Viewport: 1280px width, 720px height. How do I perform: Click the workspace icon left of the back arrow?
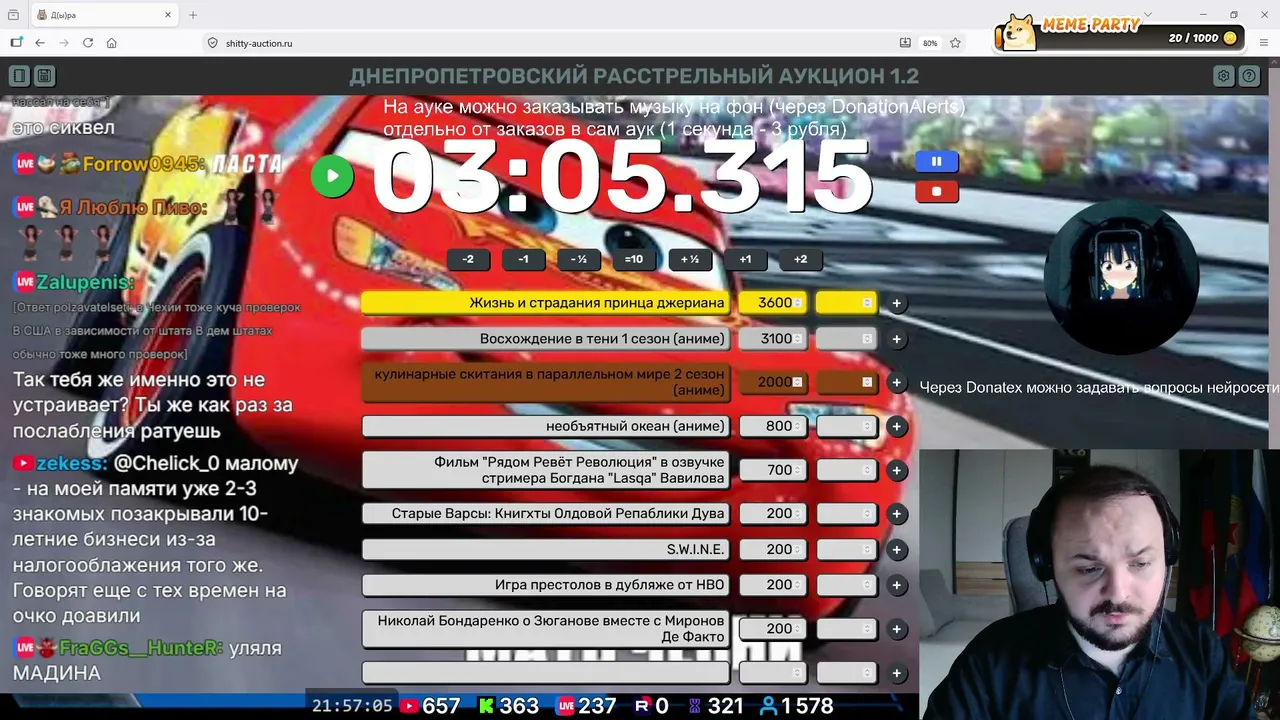coord(16,43)
